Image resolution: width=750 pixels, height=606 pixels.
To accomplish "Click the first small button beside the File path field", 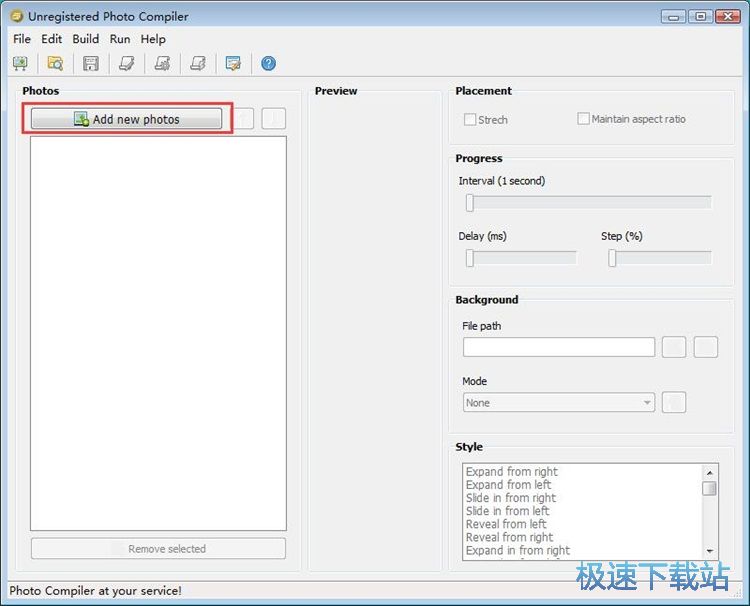I will click(674, 347).
